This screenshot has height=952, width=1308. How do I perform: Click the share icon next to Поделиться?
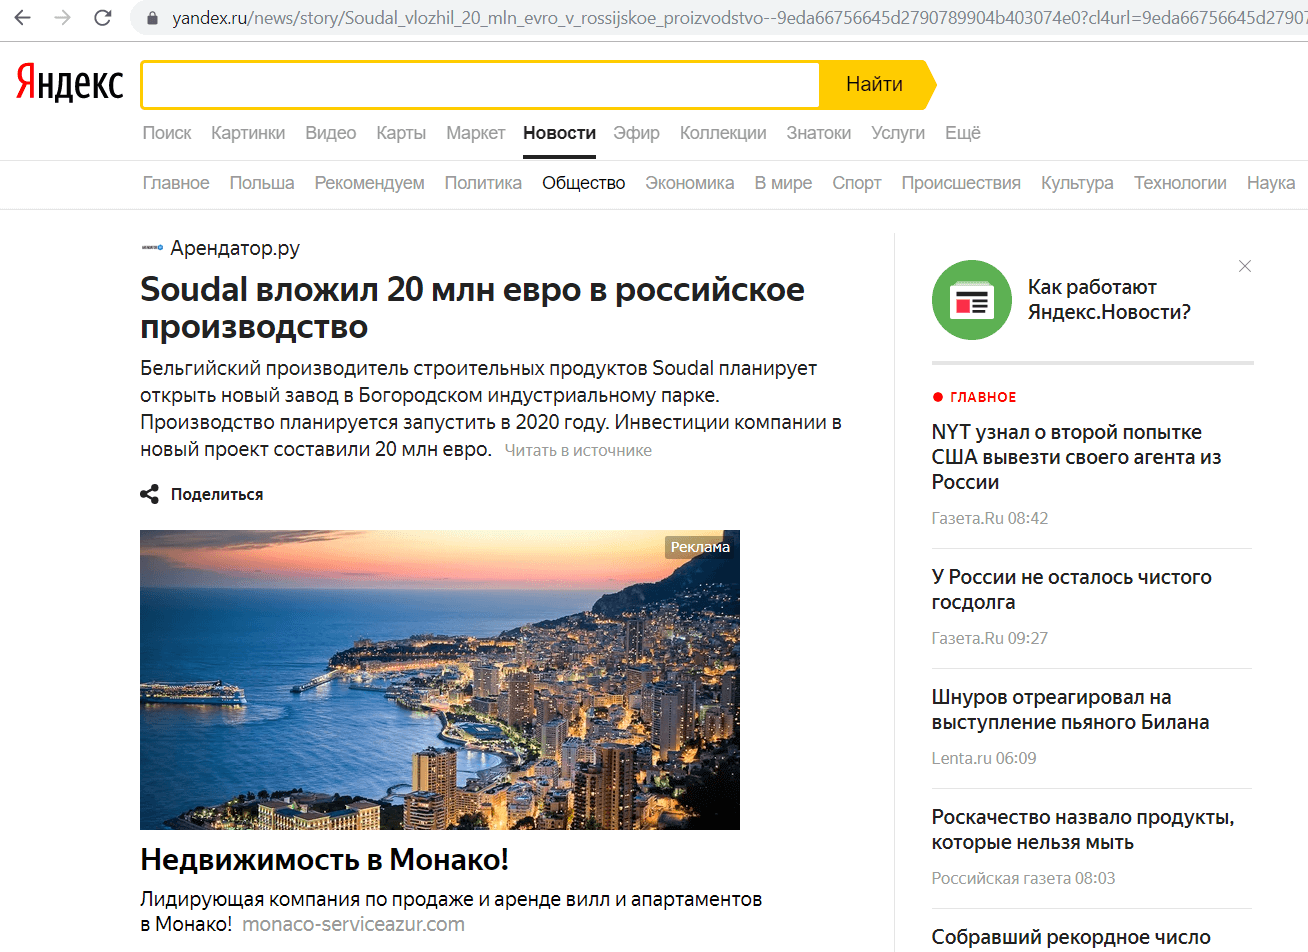tap(149, 494)
